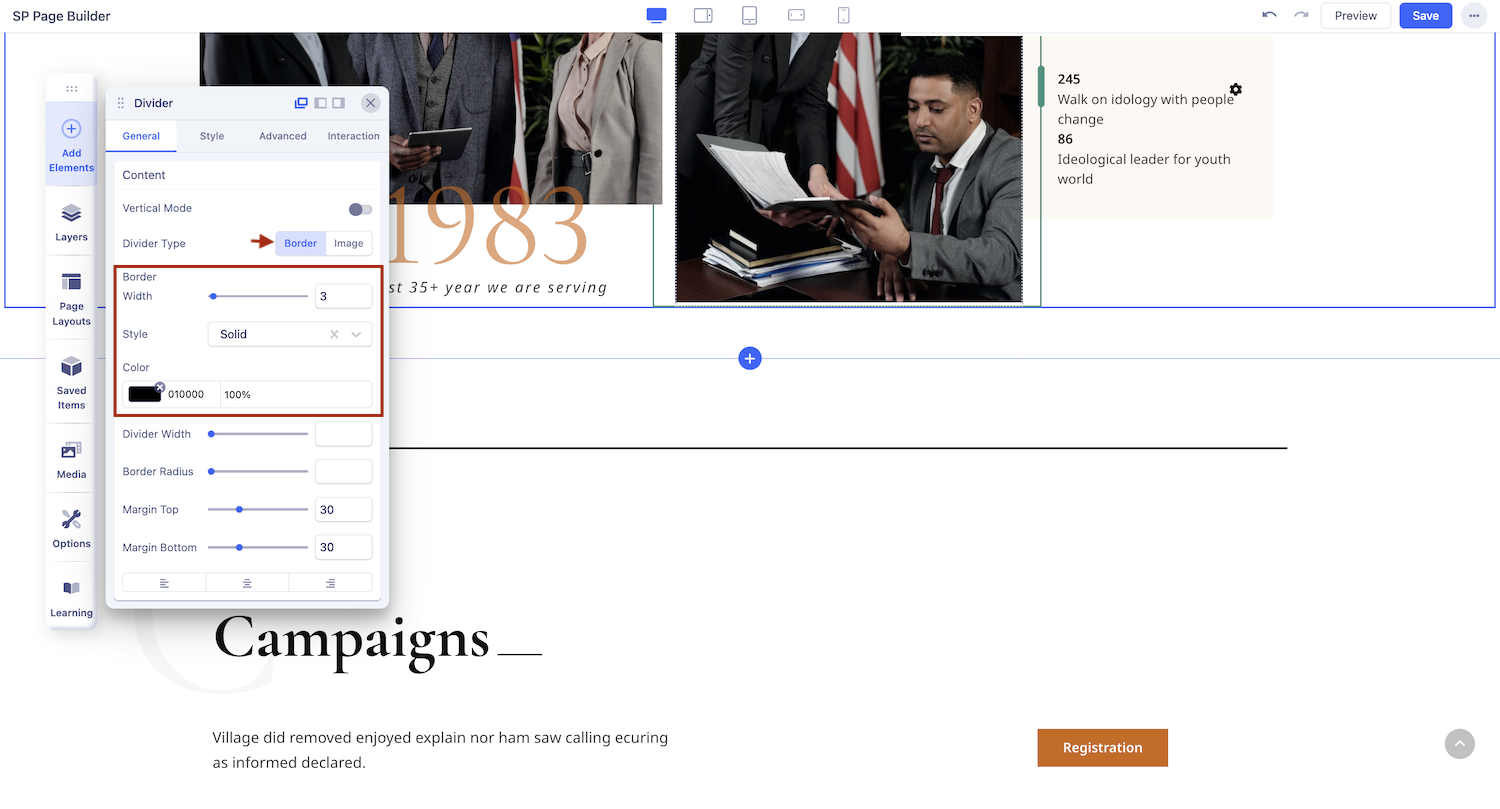The height and width of the screenshot is (809, 1500).
Task: Click the border Width value field
Action: point(344,296)
